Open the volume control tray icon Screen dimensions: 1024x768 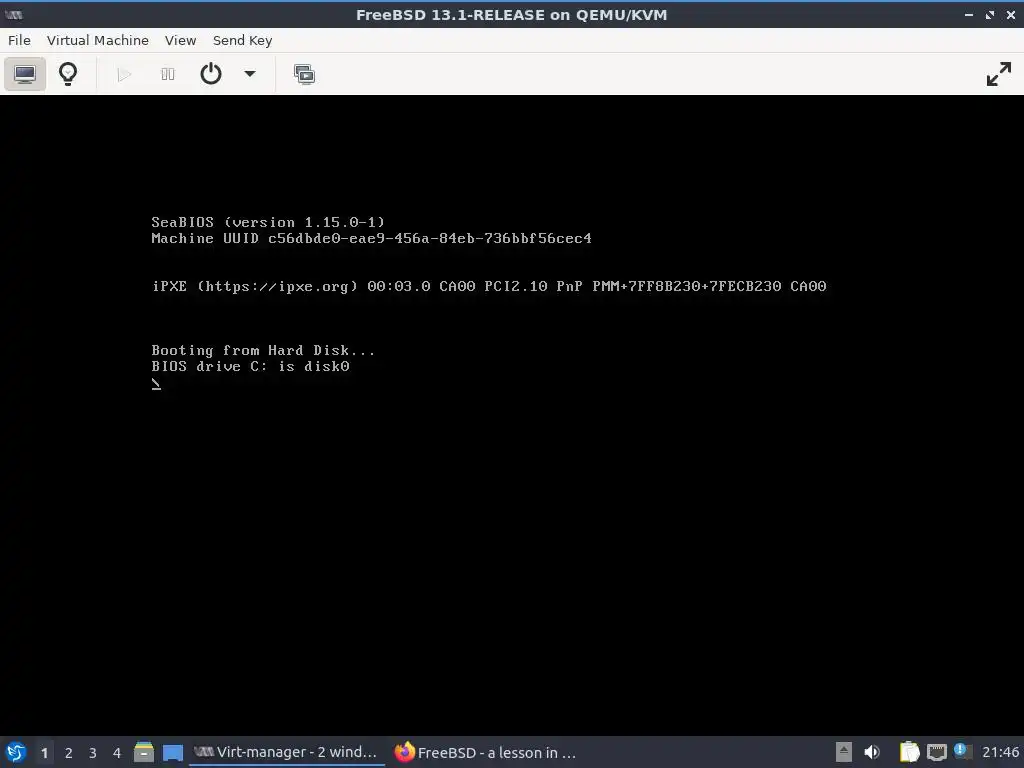point(871,752)
